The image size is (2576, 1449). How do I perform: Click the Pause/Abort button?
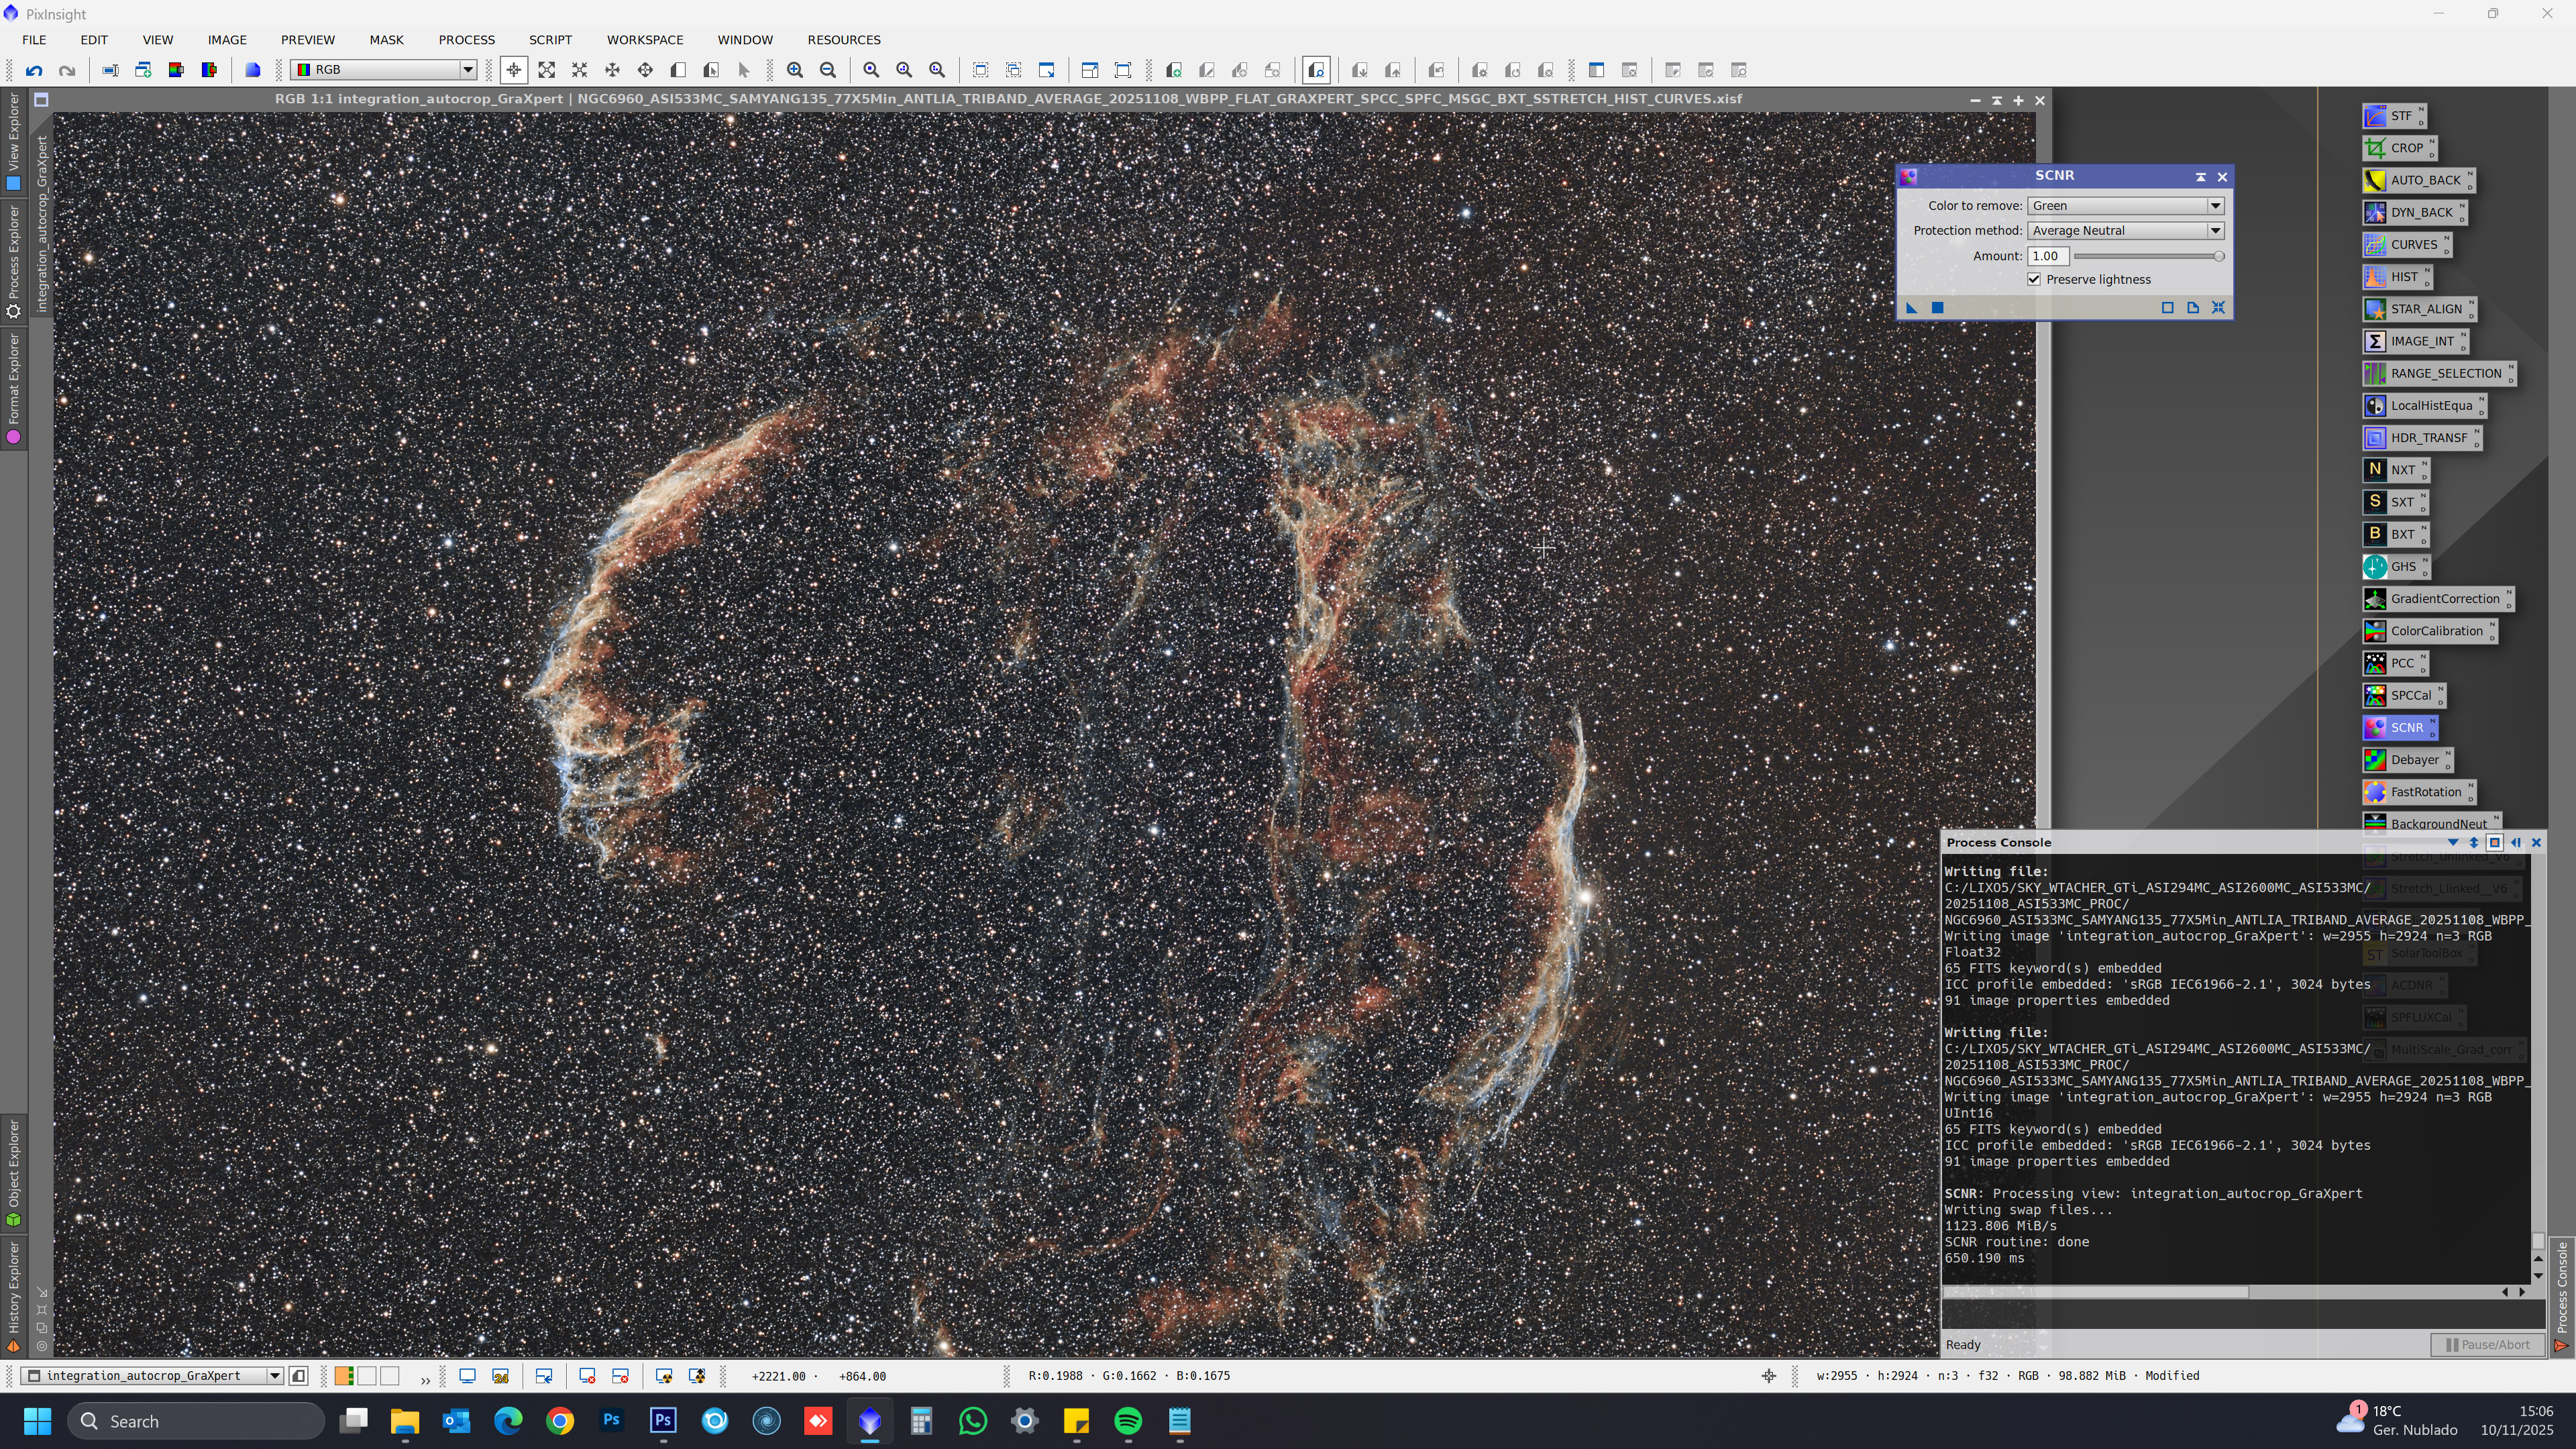(x=2487, y=1345)
